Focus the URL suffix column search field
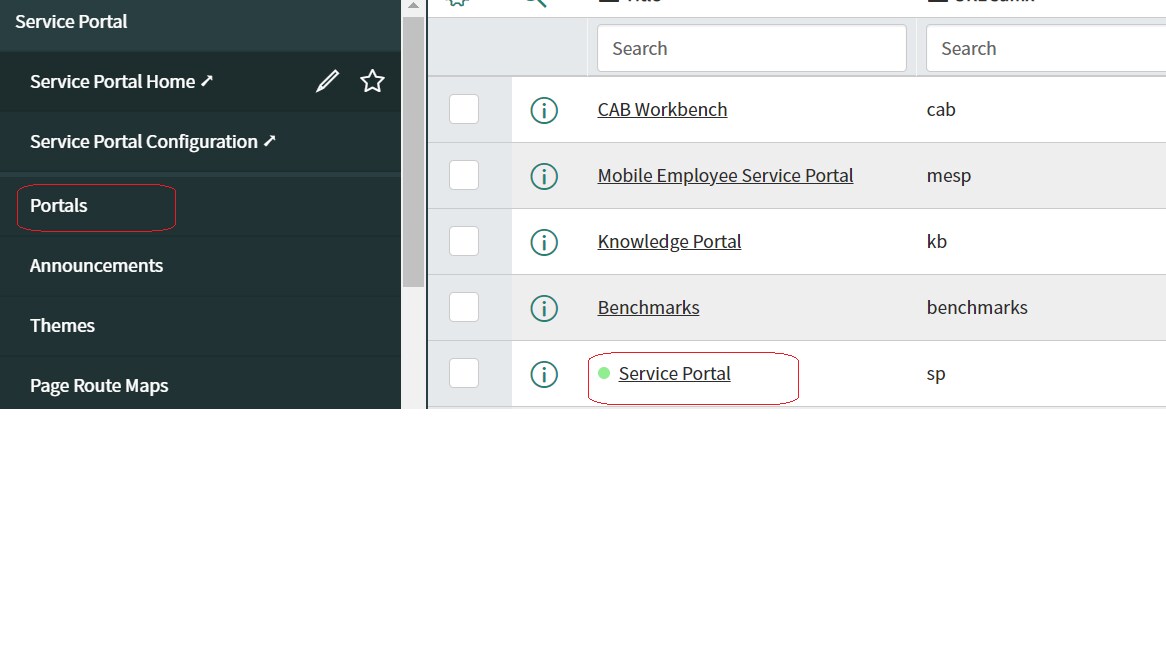 tap(1046, 48)
